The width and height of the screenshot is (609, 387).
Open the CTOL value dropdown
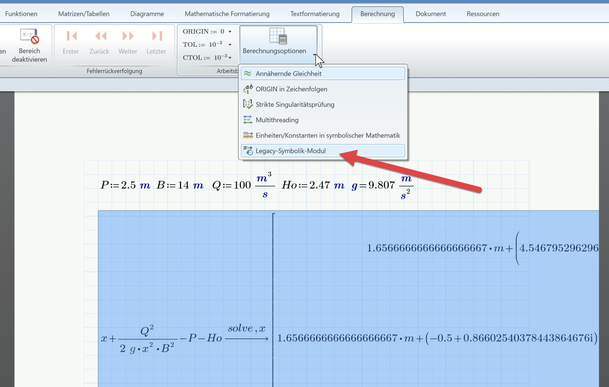tap(230, 58)
